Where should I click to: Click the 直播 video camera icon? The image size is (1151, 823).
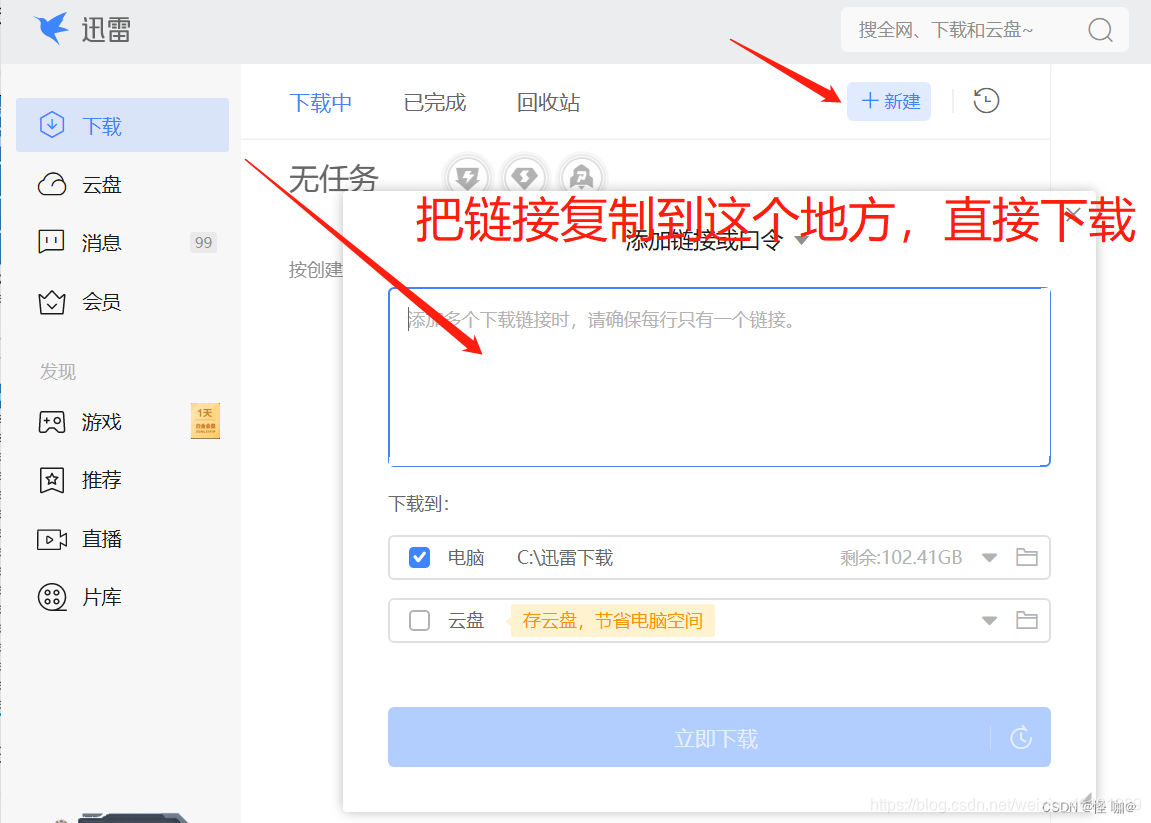pyautogui.click(x=51, y=540)
